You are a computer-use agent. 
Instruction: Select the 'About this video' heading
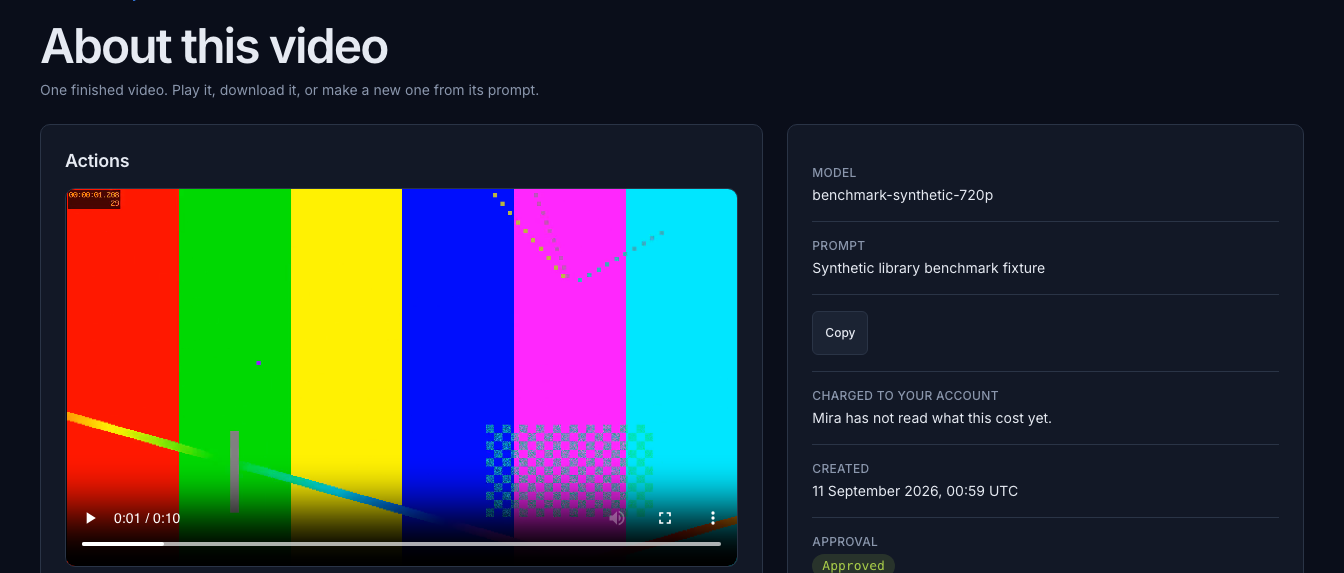[x=214, y=46]
